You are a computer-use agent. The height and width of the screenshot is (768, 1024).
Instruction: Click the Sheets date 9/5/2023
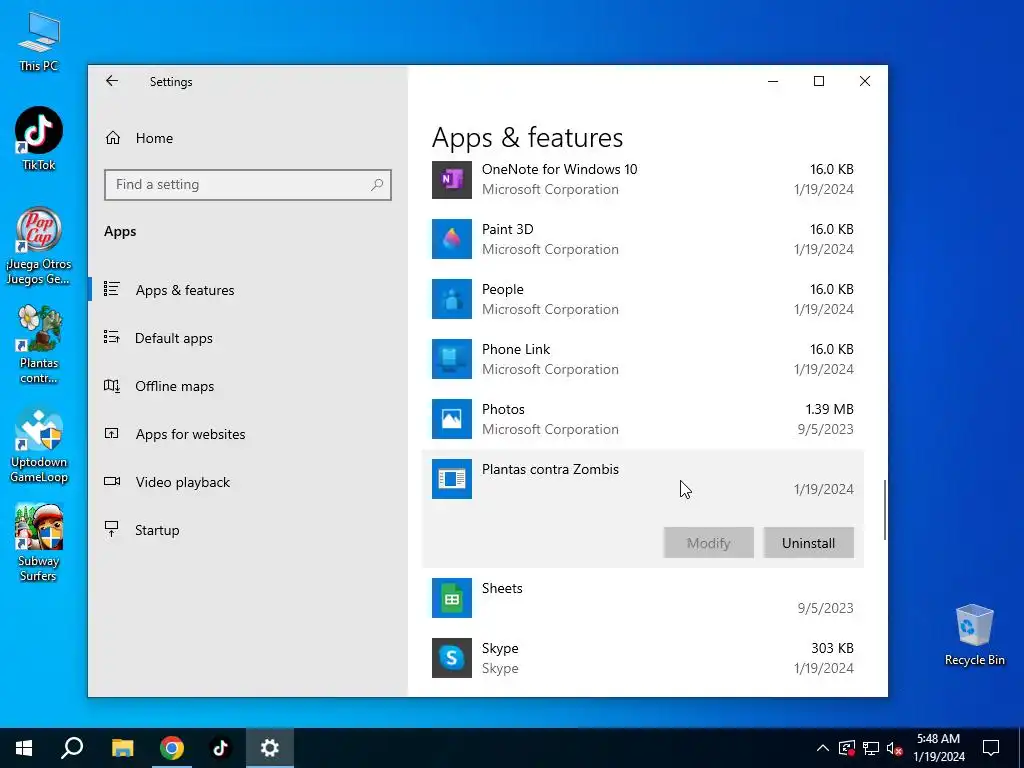825,608
